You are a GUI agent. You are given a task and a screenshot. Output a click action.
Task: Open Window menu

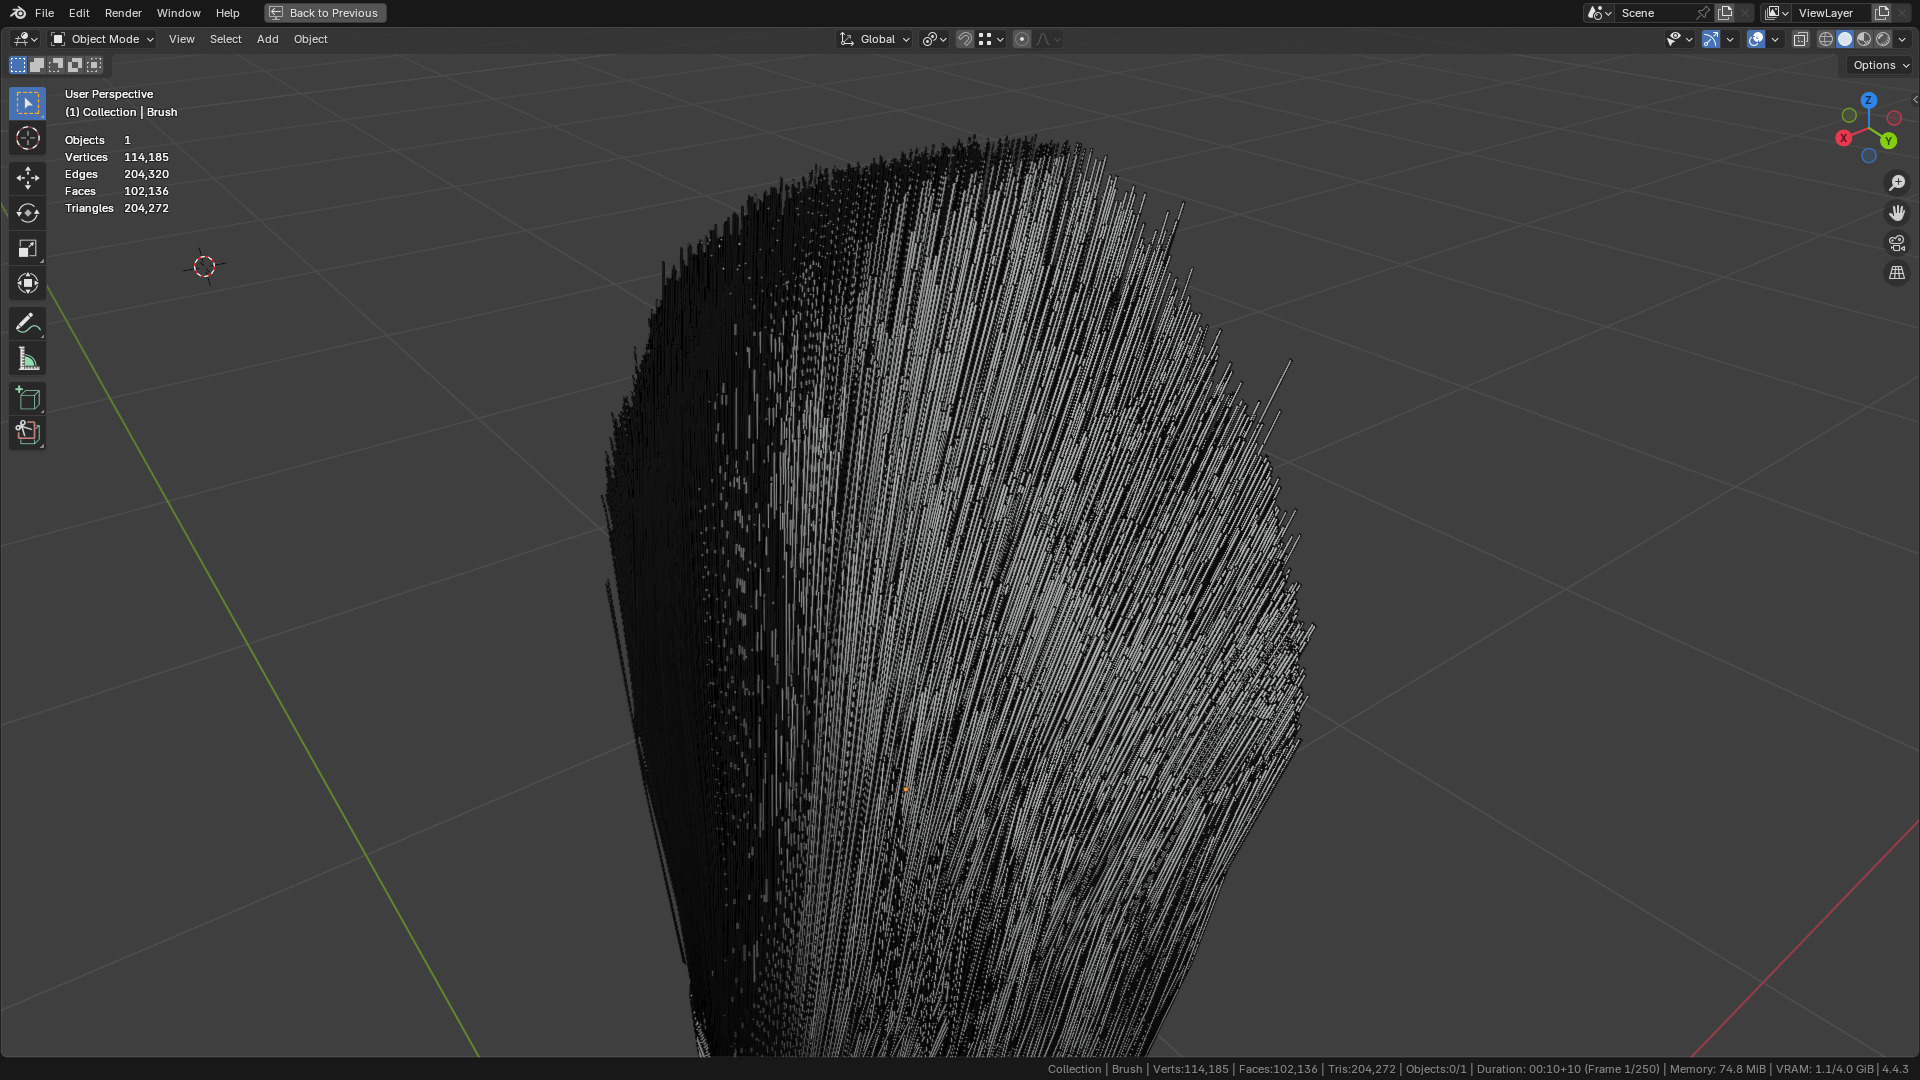(178, 13)
